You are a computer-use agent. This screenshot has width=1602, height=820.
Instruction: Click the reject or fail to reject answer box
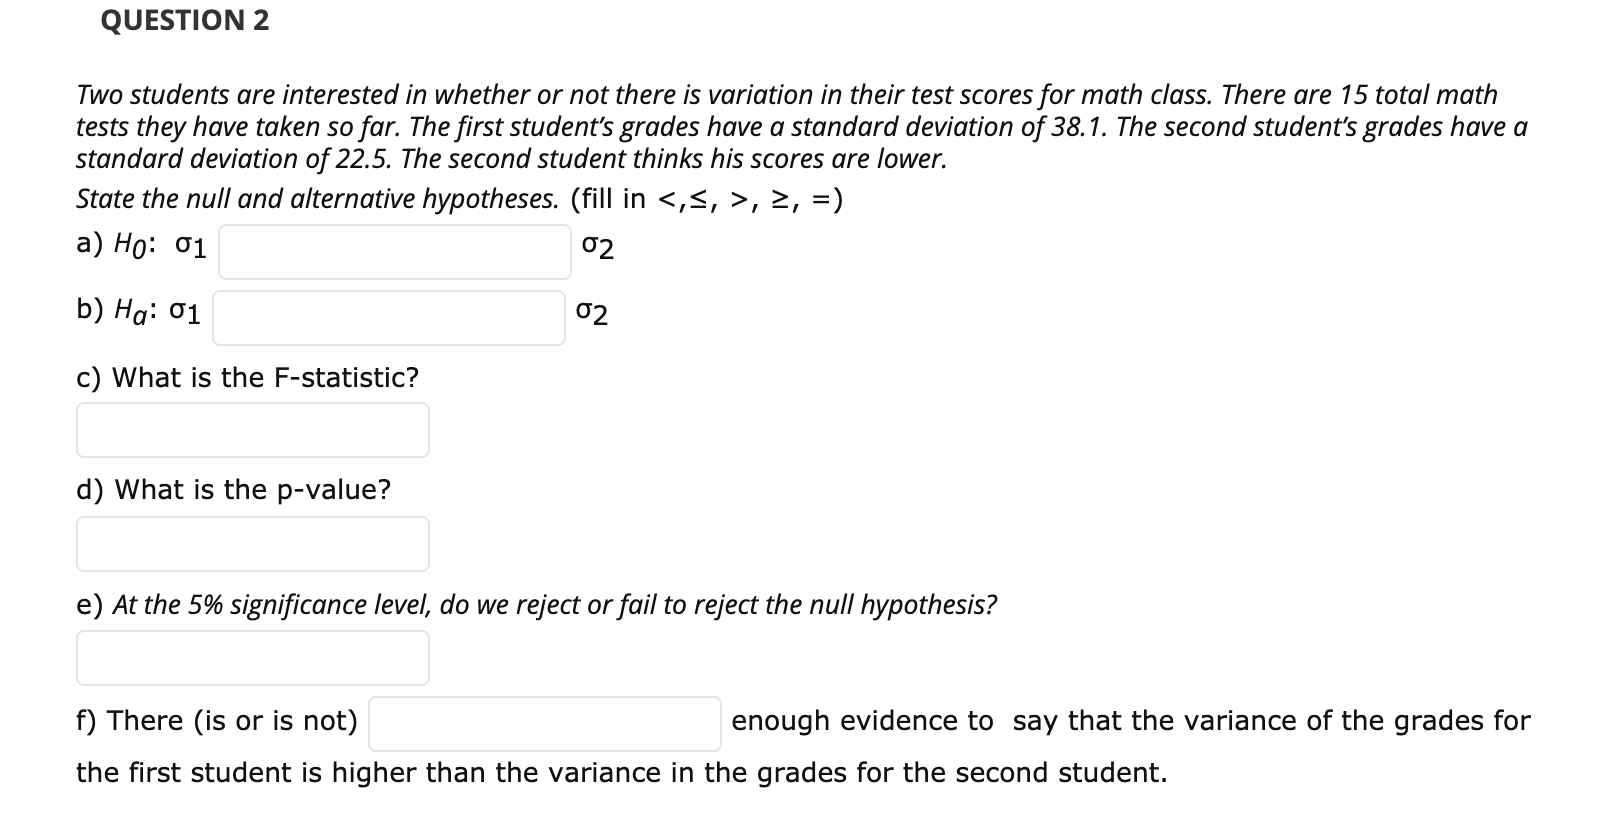tap(251, 657)
